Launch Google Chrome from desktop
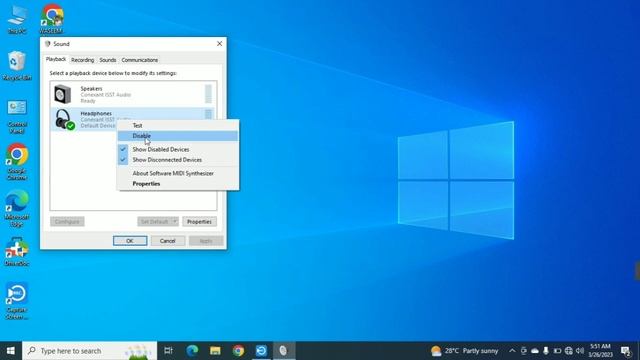Viewport: 640px width, 360px height. click(x=17, y=162)
